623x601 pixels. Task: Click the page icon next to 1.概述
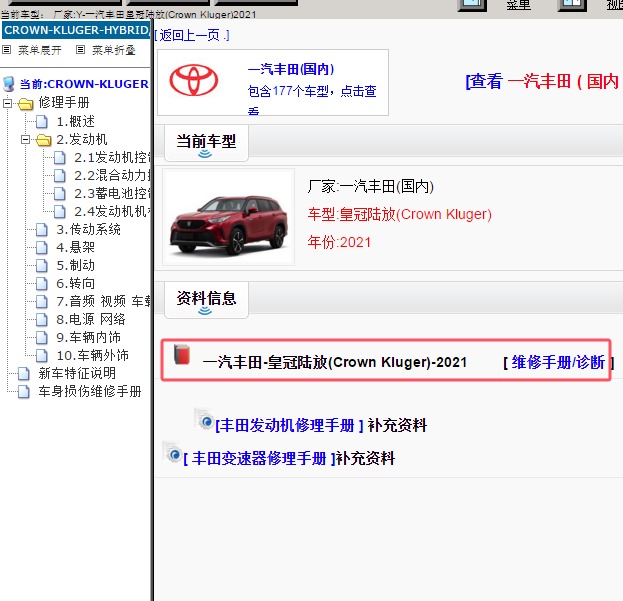click(42, 122)
